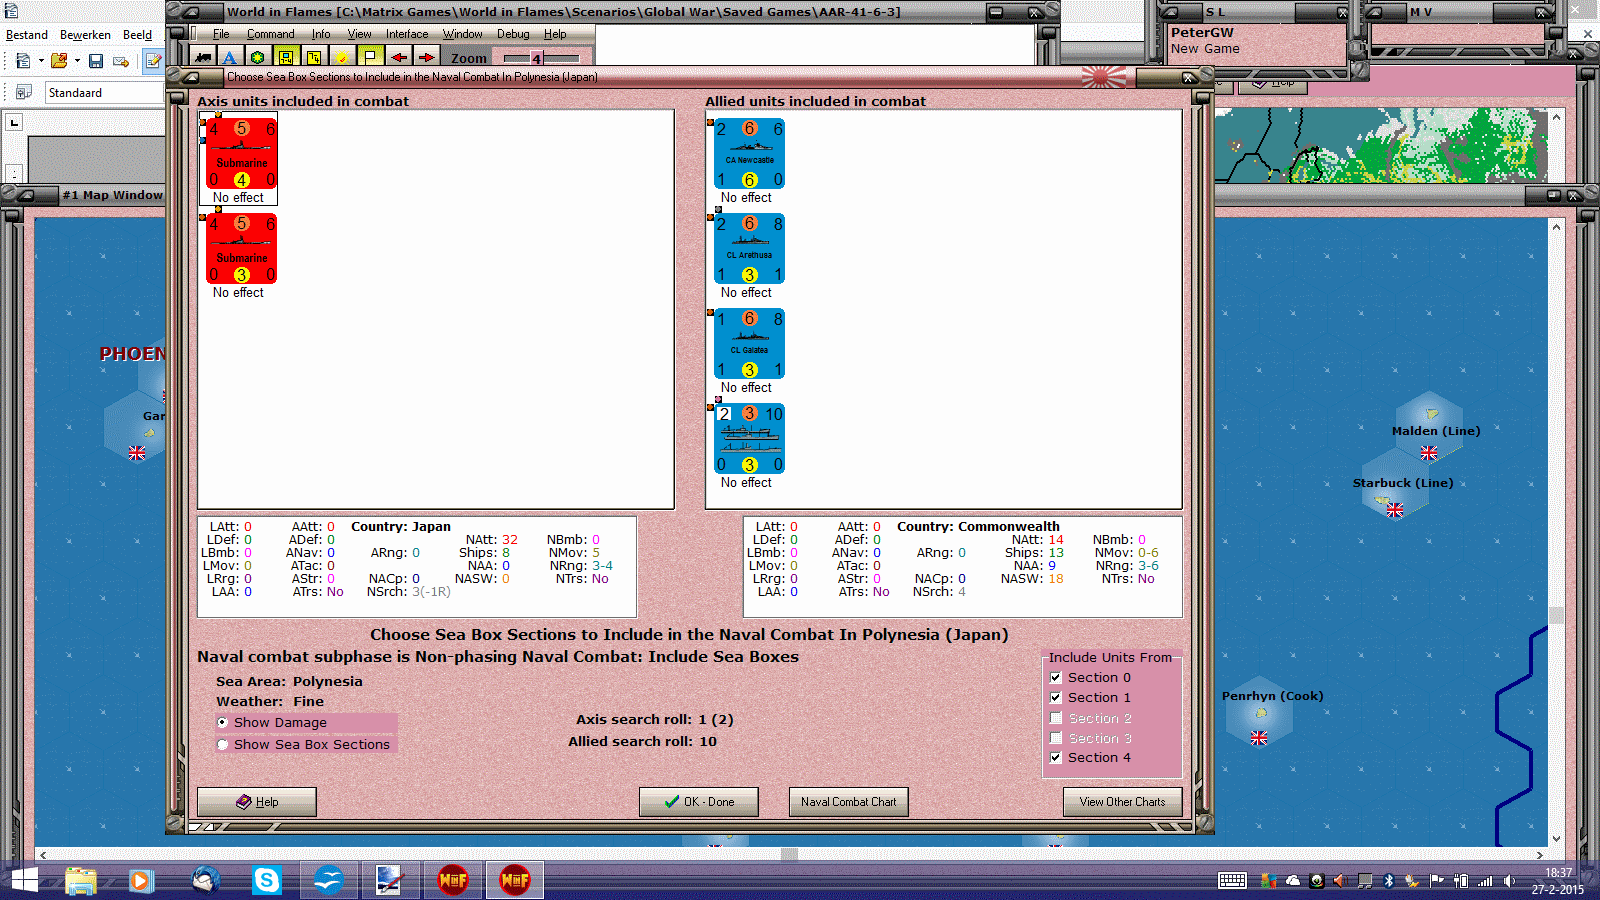Open the Interface menu

click(407, 34)
